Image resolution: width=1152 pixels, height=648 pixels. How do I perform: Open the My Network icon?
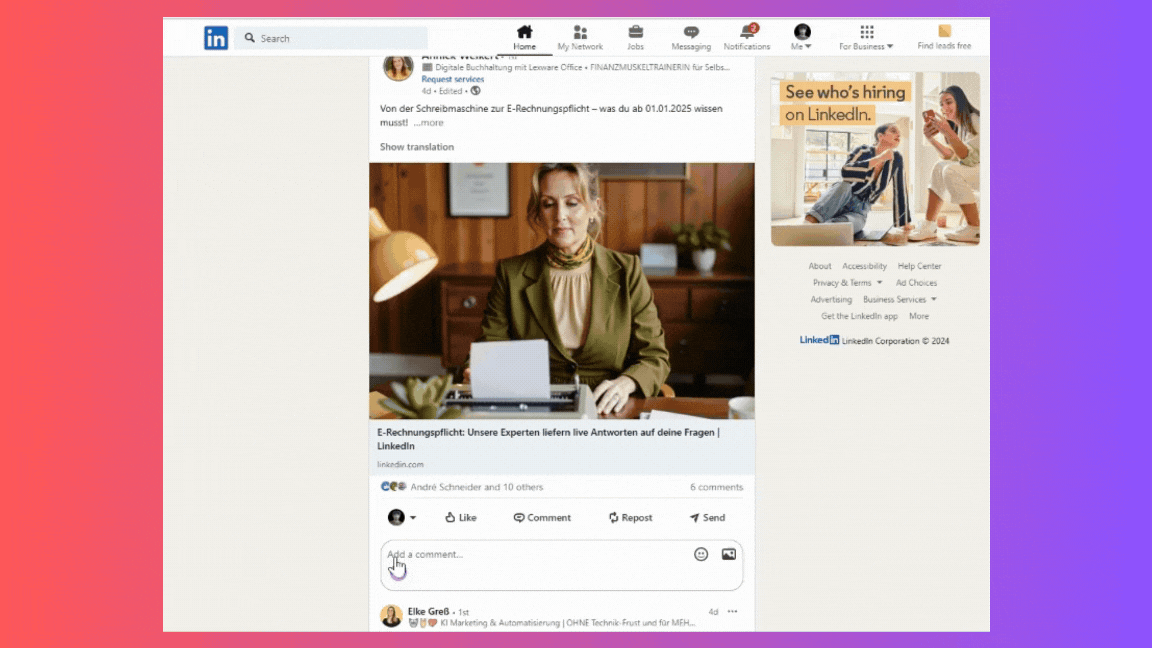[580, 33]
